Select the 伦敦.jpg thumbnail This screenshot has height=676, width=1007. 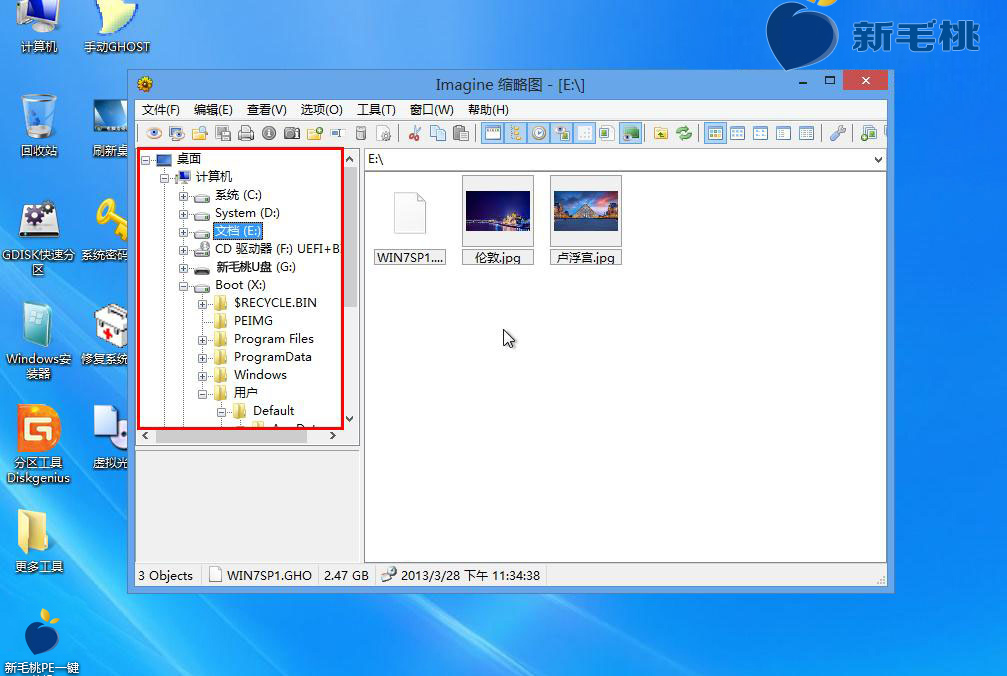(x=498, y=220)
